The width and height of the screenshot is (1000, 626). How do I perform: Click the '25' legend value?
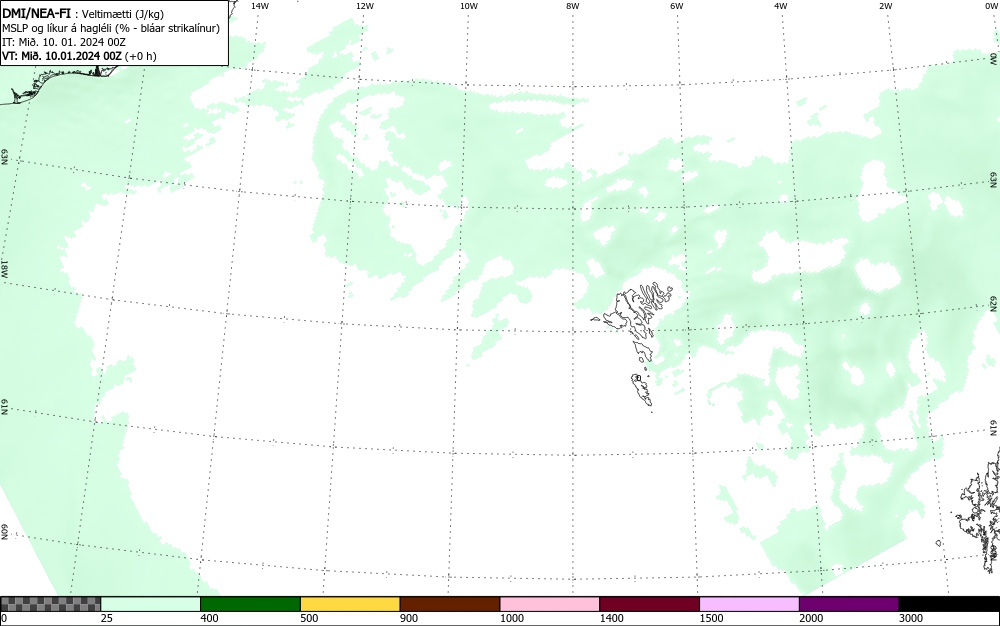[x=107, y=618]
